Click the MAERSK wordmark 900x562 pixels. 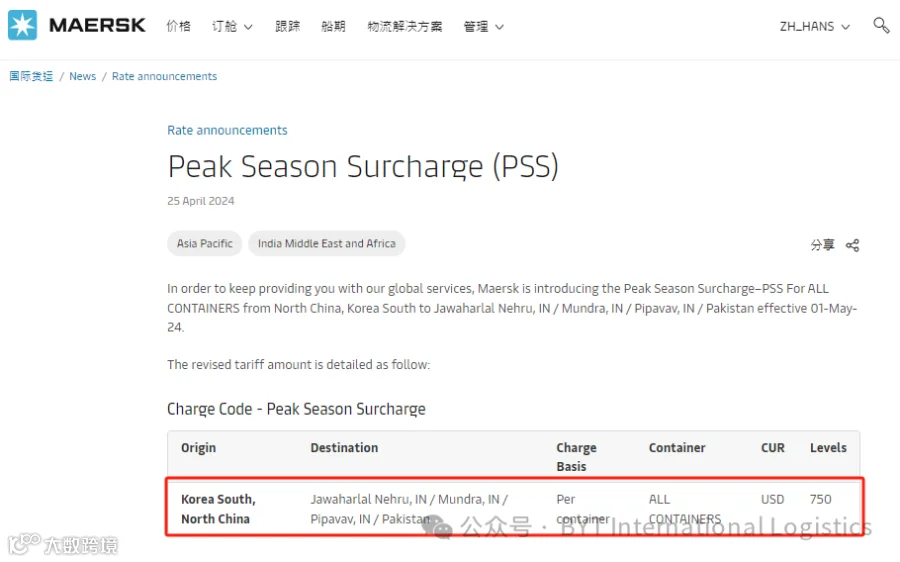(x=97, y=25)
